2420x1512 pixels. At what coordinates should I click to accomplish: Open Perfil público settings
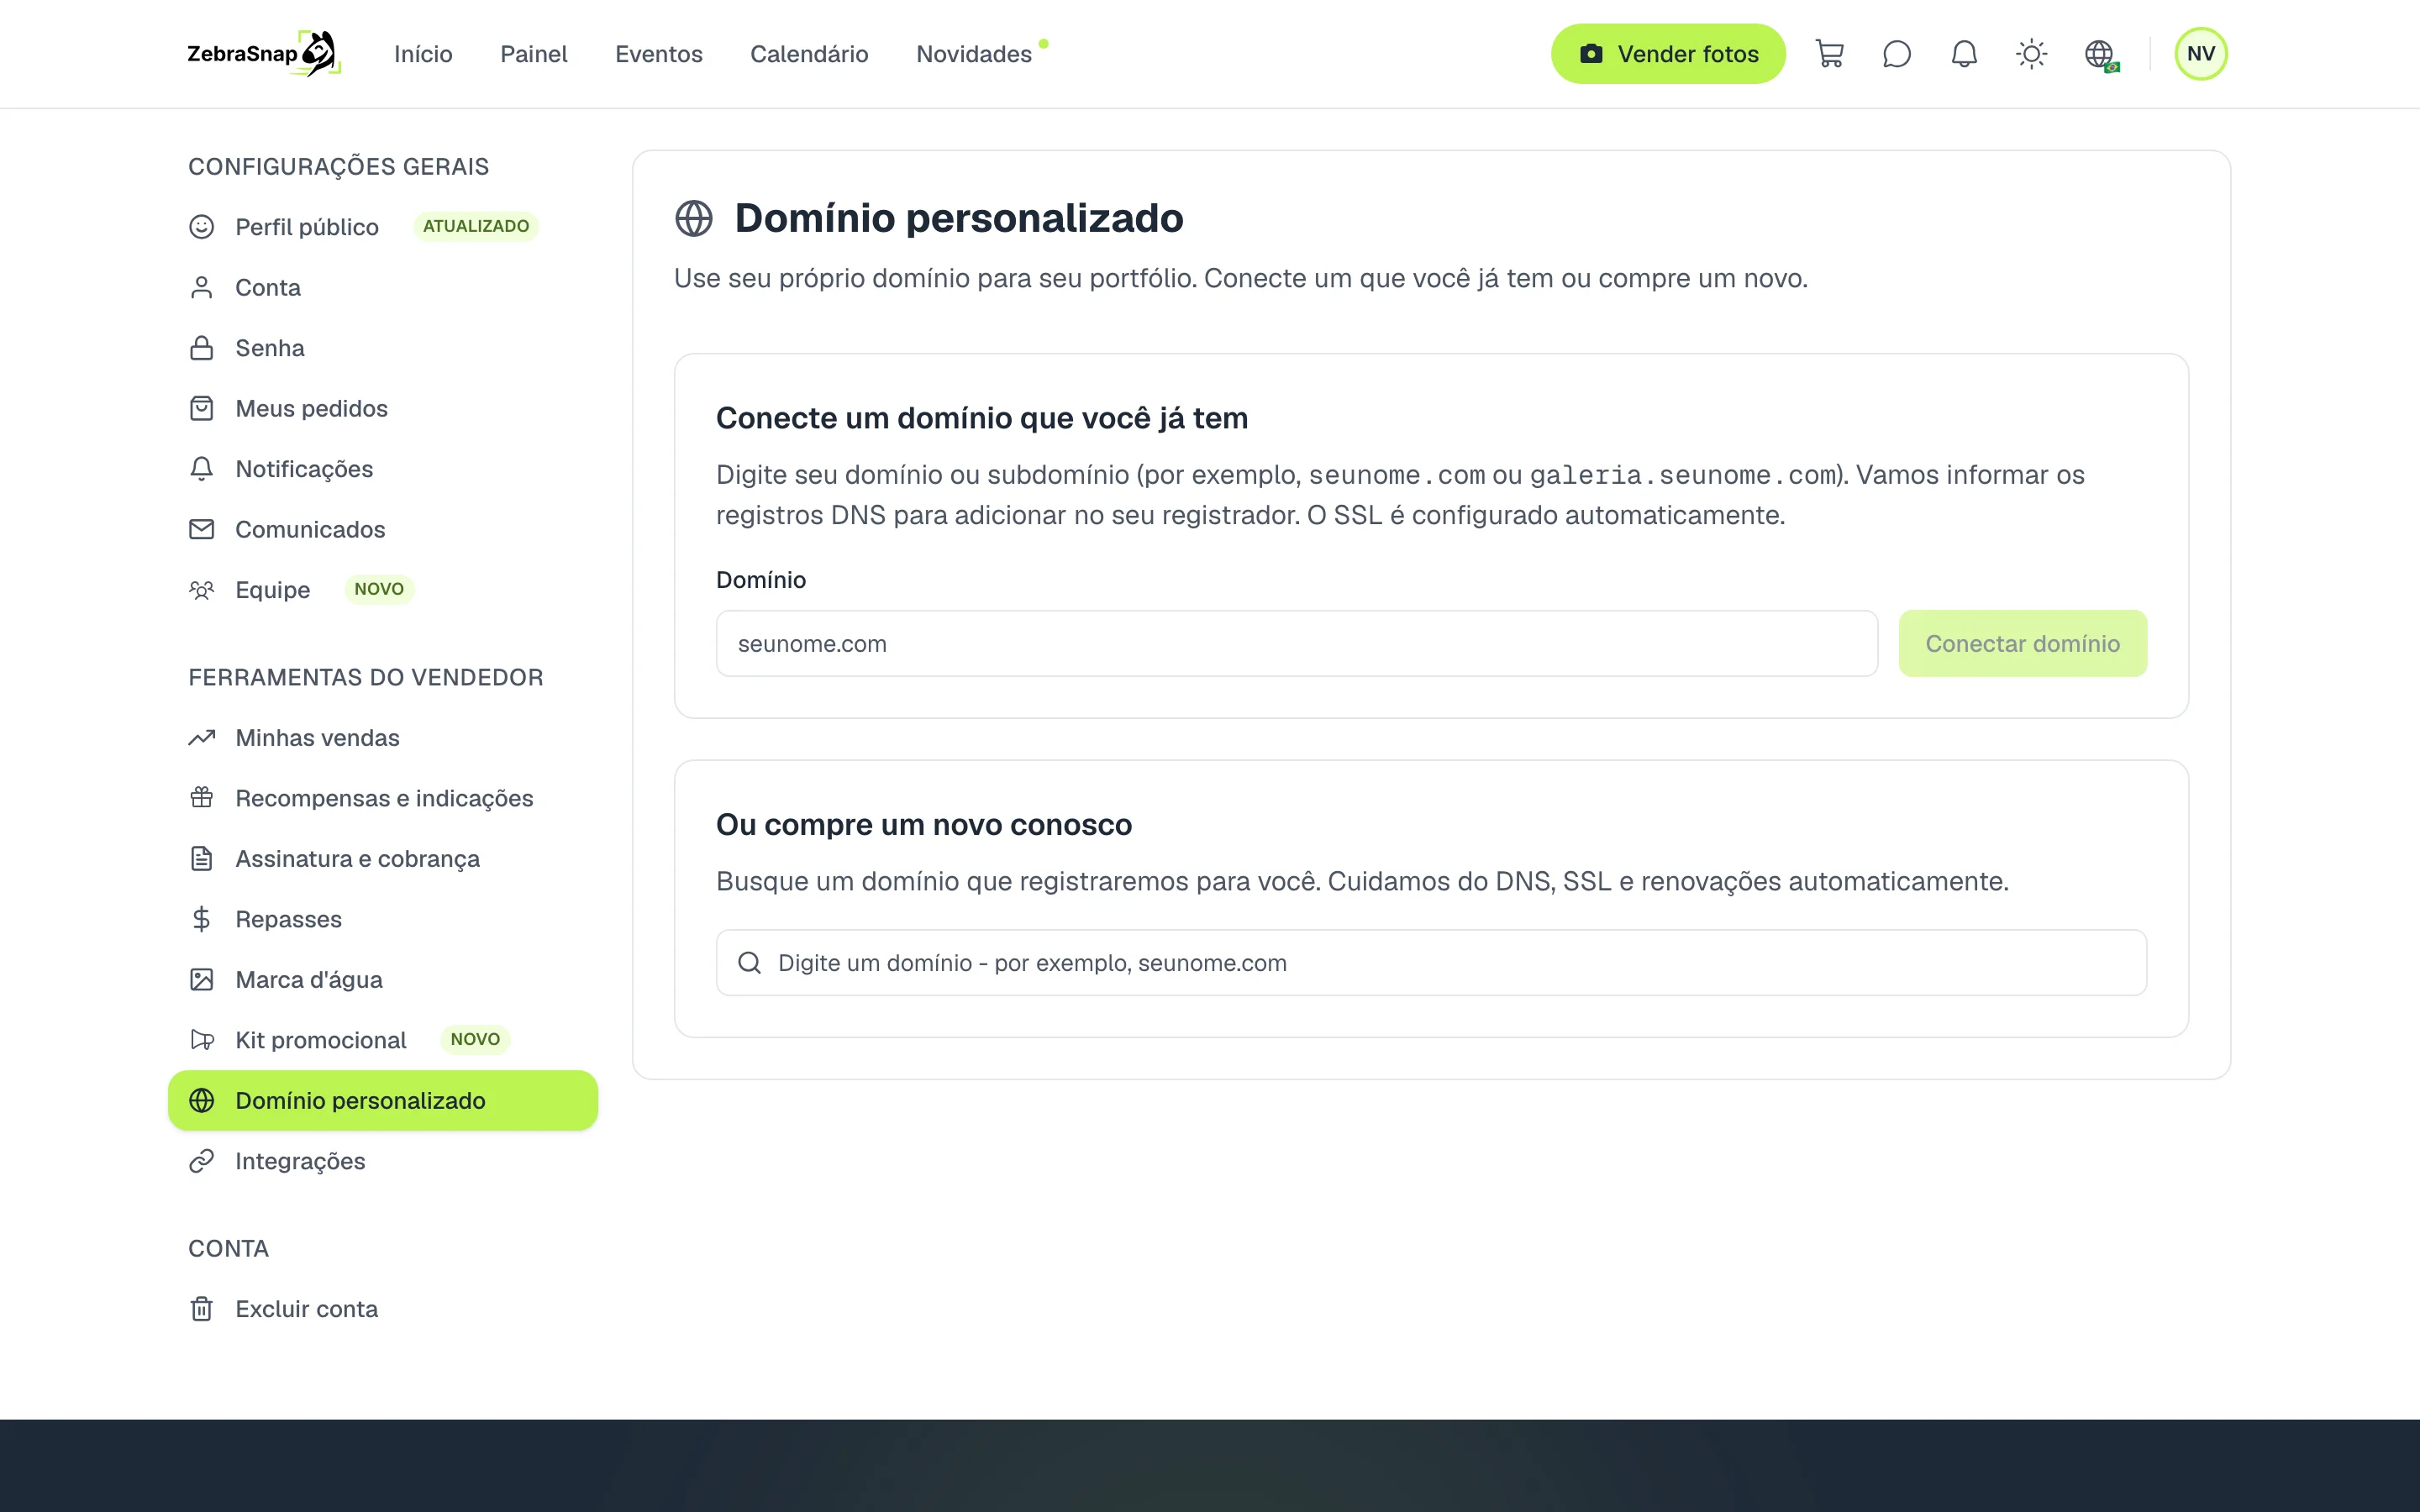pyautogui.click(x=307, y=227)
